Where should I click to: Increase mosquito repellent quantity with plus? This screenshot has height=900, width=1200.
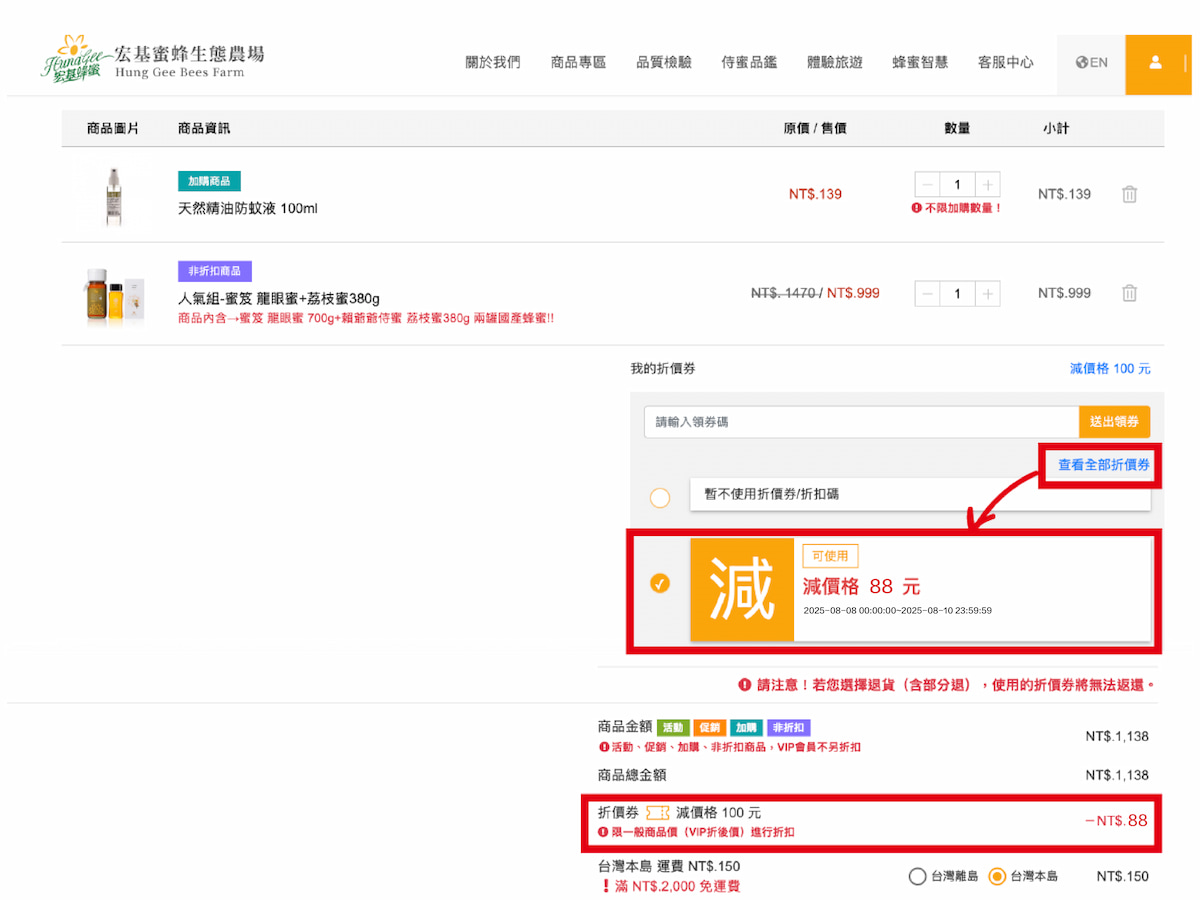tap(987, 185)
